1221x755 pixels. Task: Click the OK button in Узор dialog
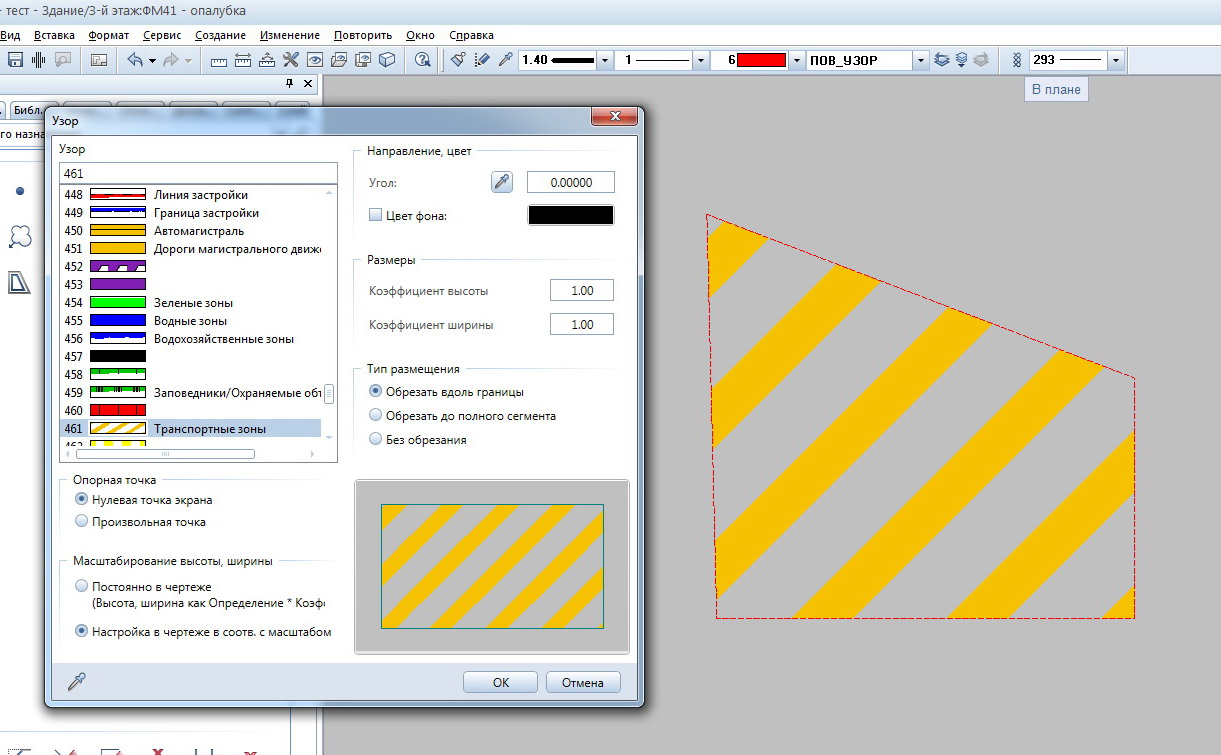pyautogui.click(x=501, y=682)
